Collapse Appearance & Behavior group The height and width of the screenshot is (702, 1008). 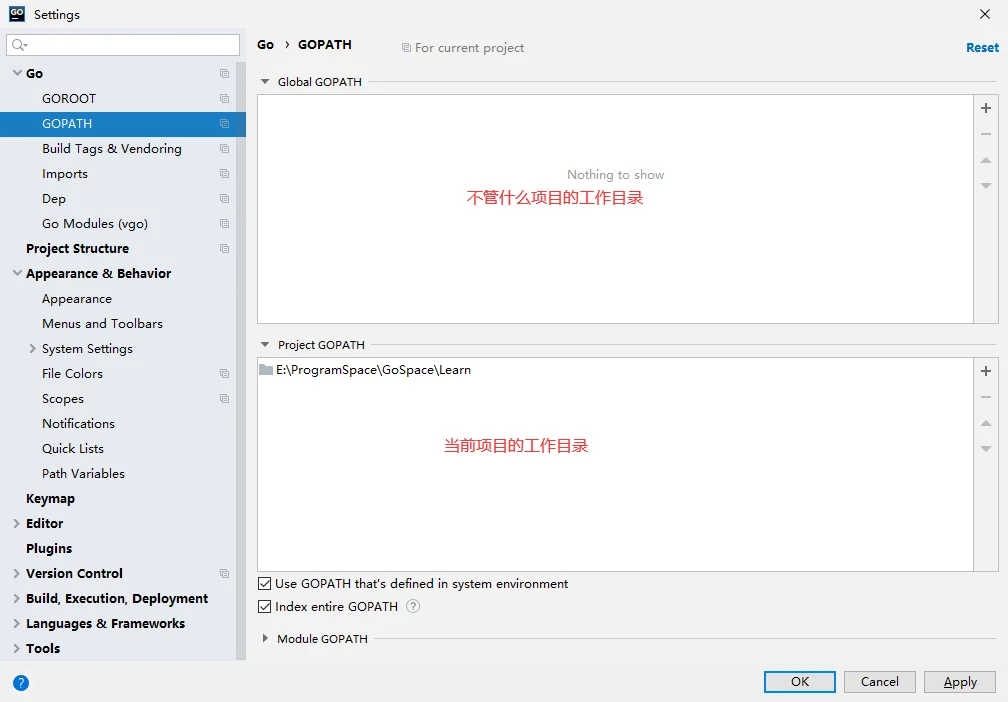(17, 273)
